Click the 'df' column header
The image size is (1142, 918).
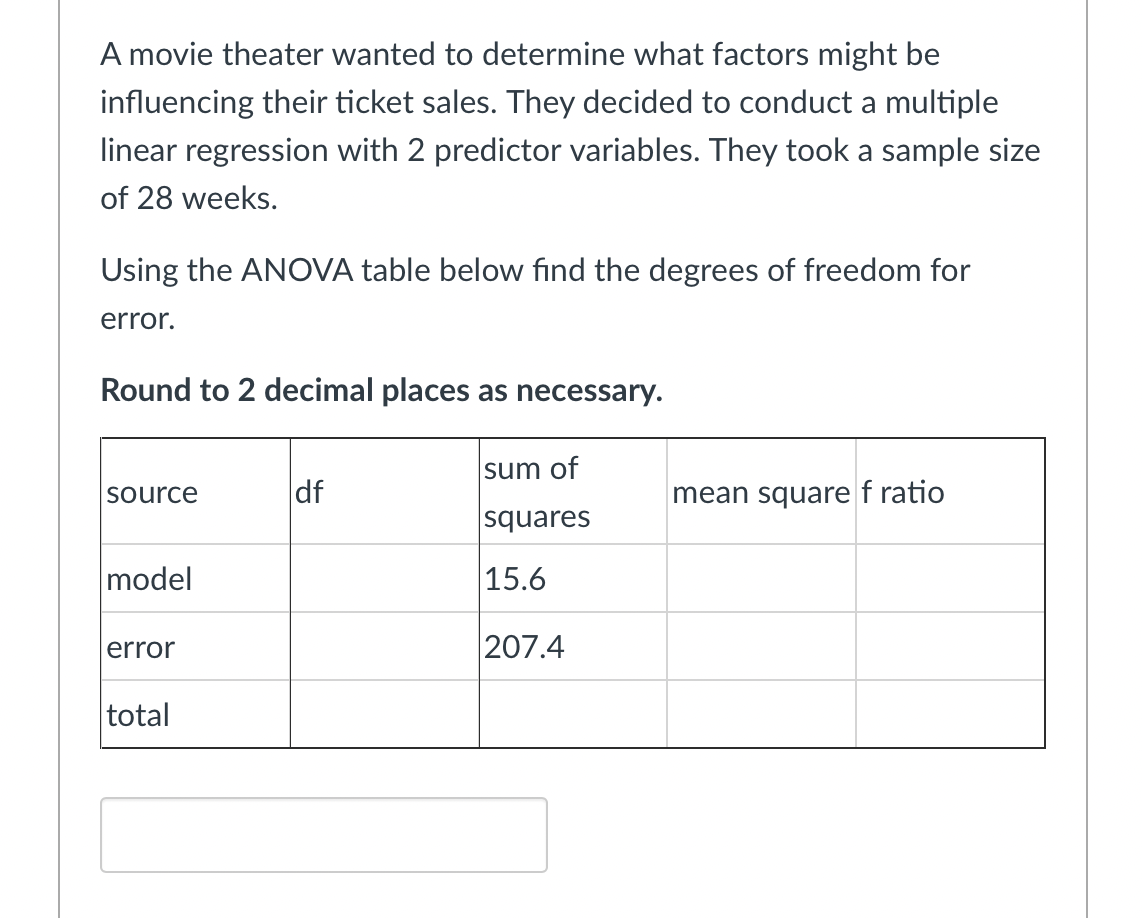click(x=308, y=492)
